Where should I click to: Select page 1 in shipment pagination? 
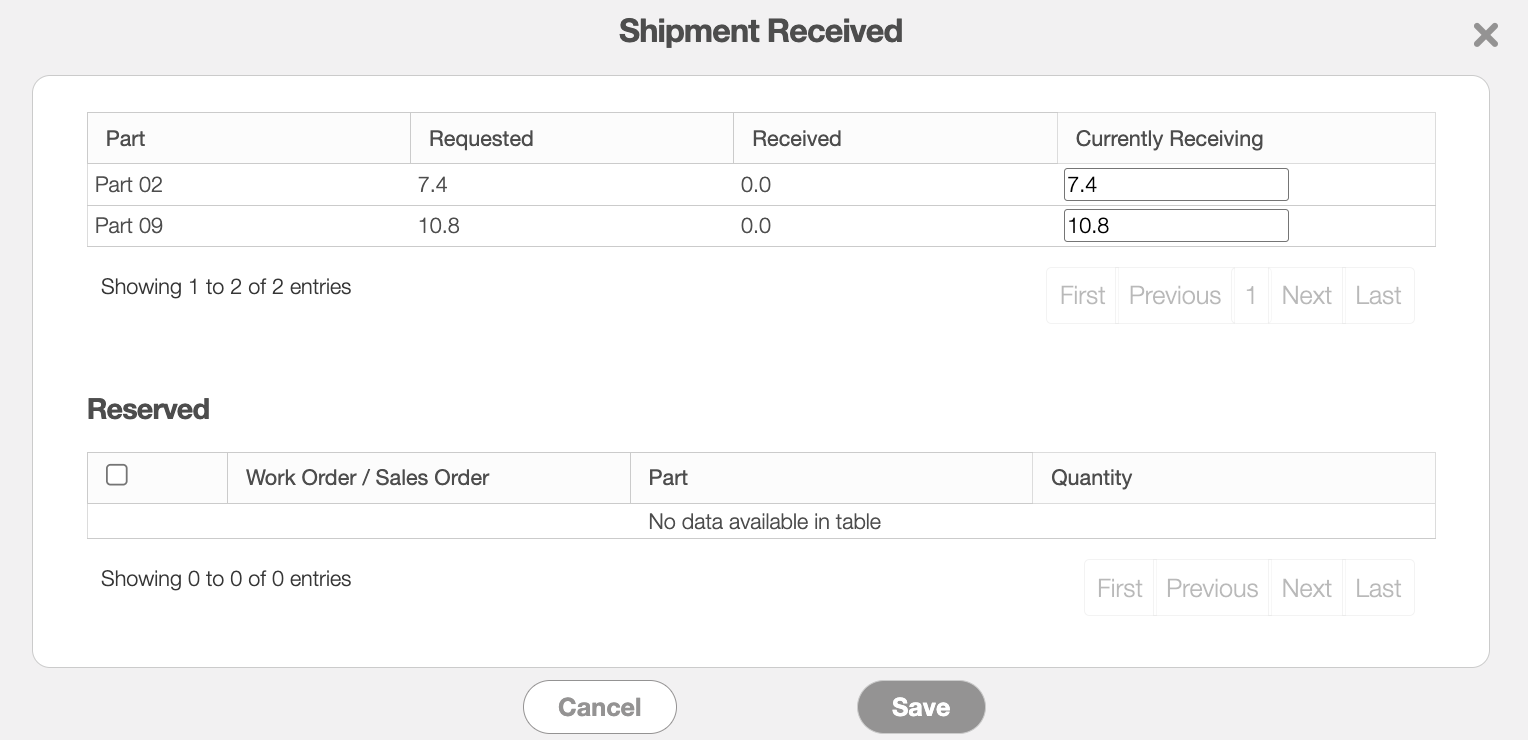(1251, 295)
